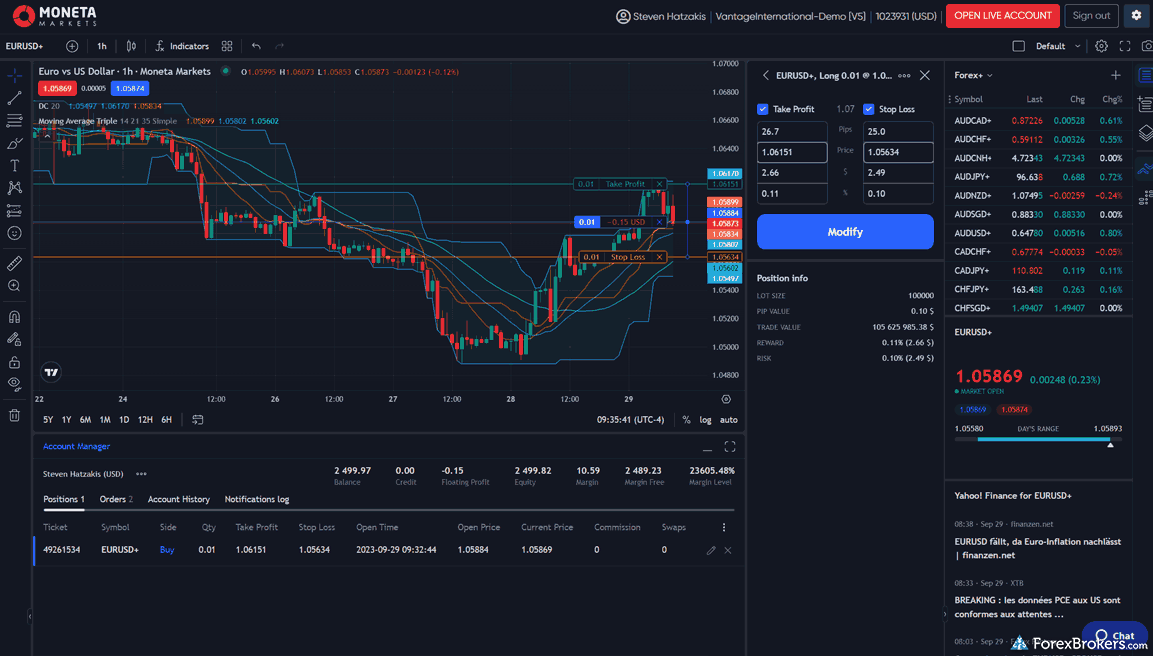1153x656 pixels.
Task: Click the blue buy price 1.05874 button
Action: (x=130, y=88)
